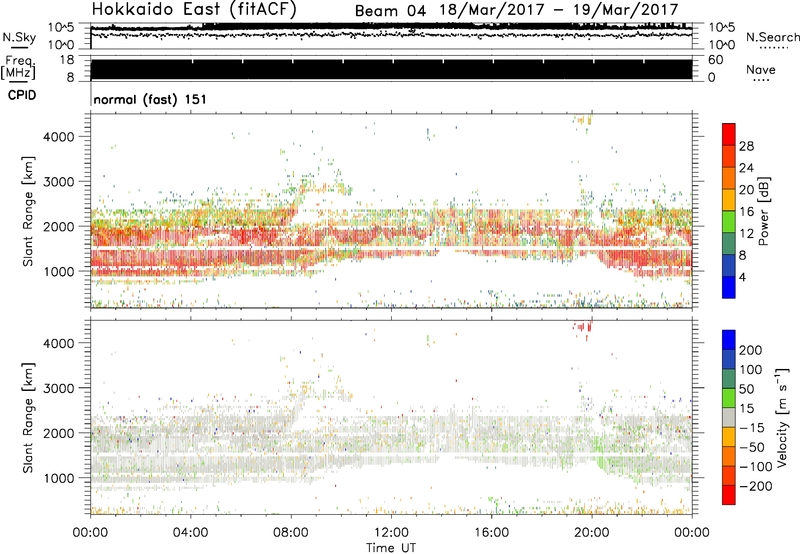Click the 'N.Search' legend label

click(x=772, y=37)
